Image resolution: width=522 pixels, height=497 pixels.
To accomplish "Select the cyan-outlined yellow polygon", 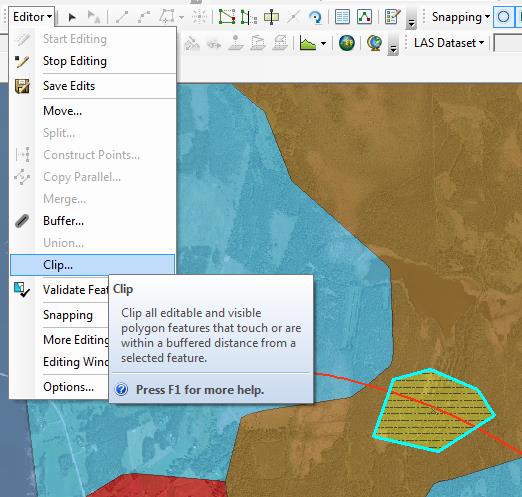I will (x=433, y=411).
